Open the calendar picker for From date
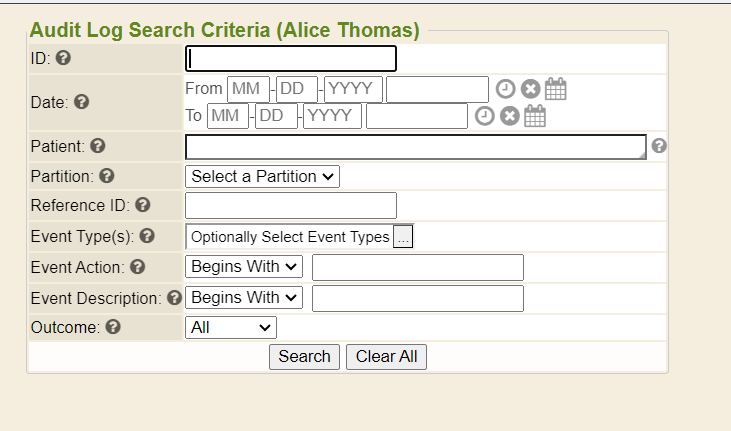The image size is (731, 431). coord(556,89)
